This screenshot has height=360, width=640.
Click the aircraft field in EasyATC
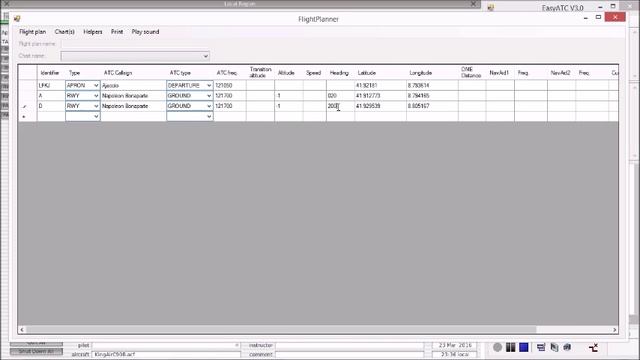pyautogui.click(x=165, y=354)
